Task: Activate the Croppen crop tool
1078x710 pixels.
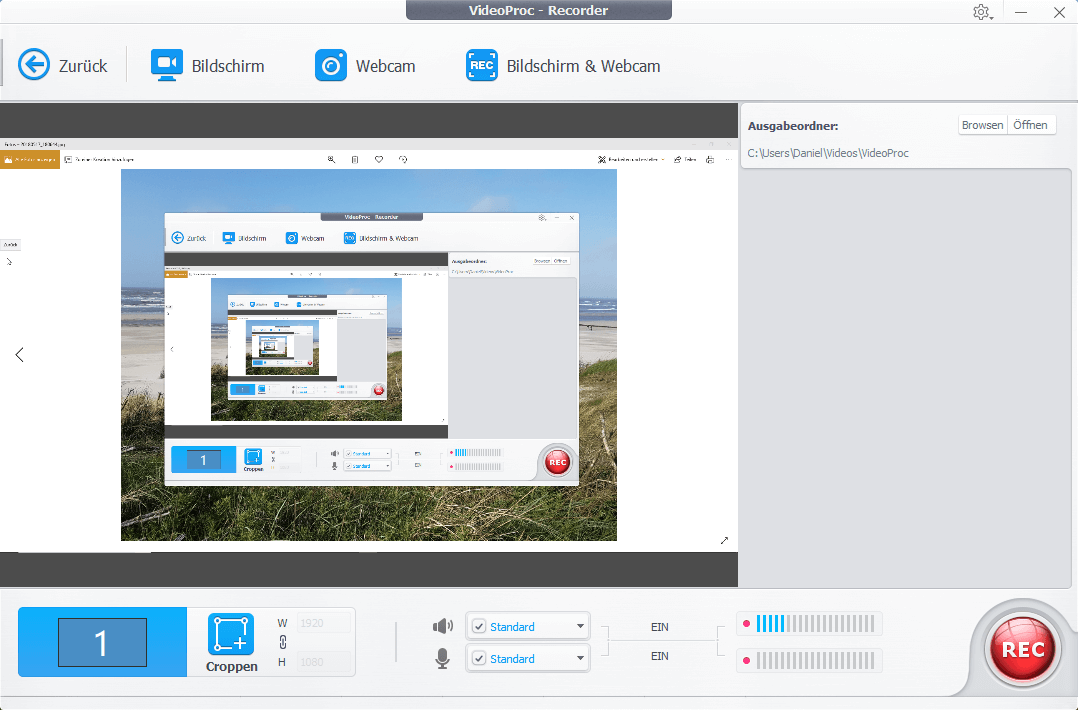Action: pyautogui.click(x=232, y=643)
